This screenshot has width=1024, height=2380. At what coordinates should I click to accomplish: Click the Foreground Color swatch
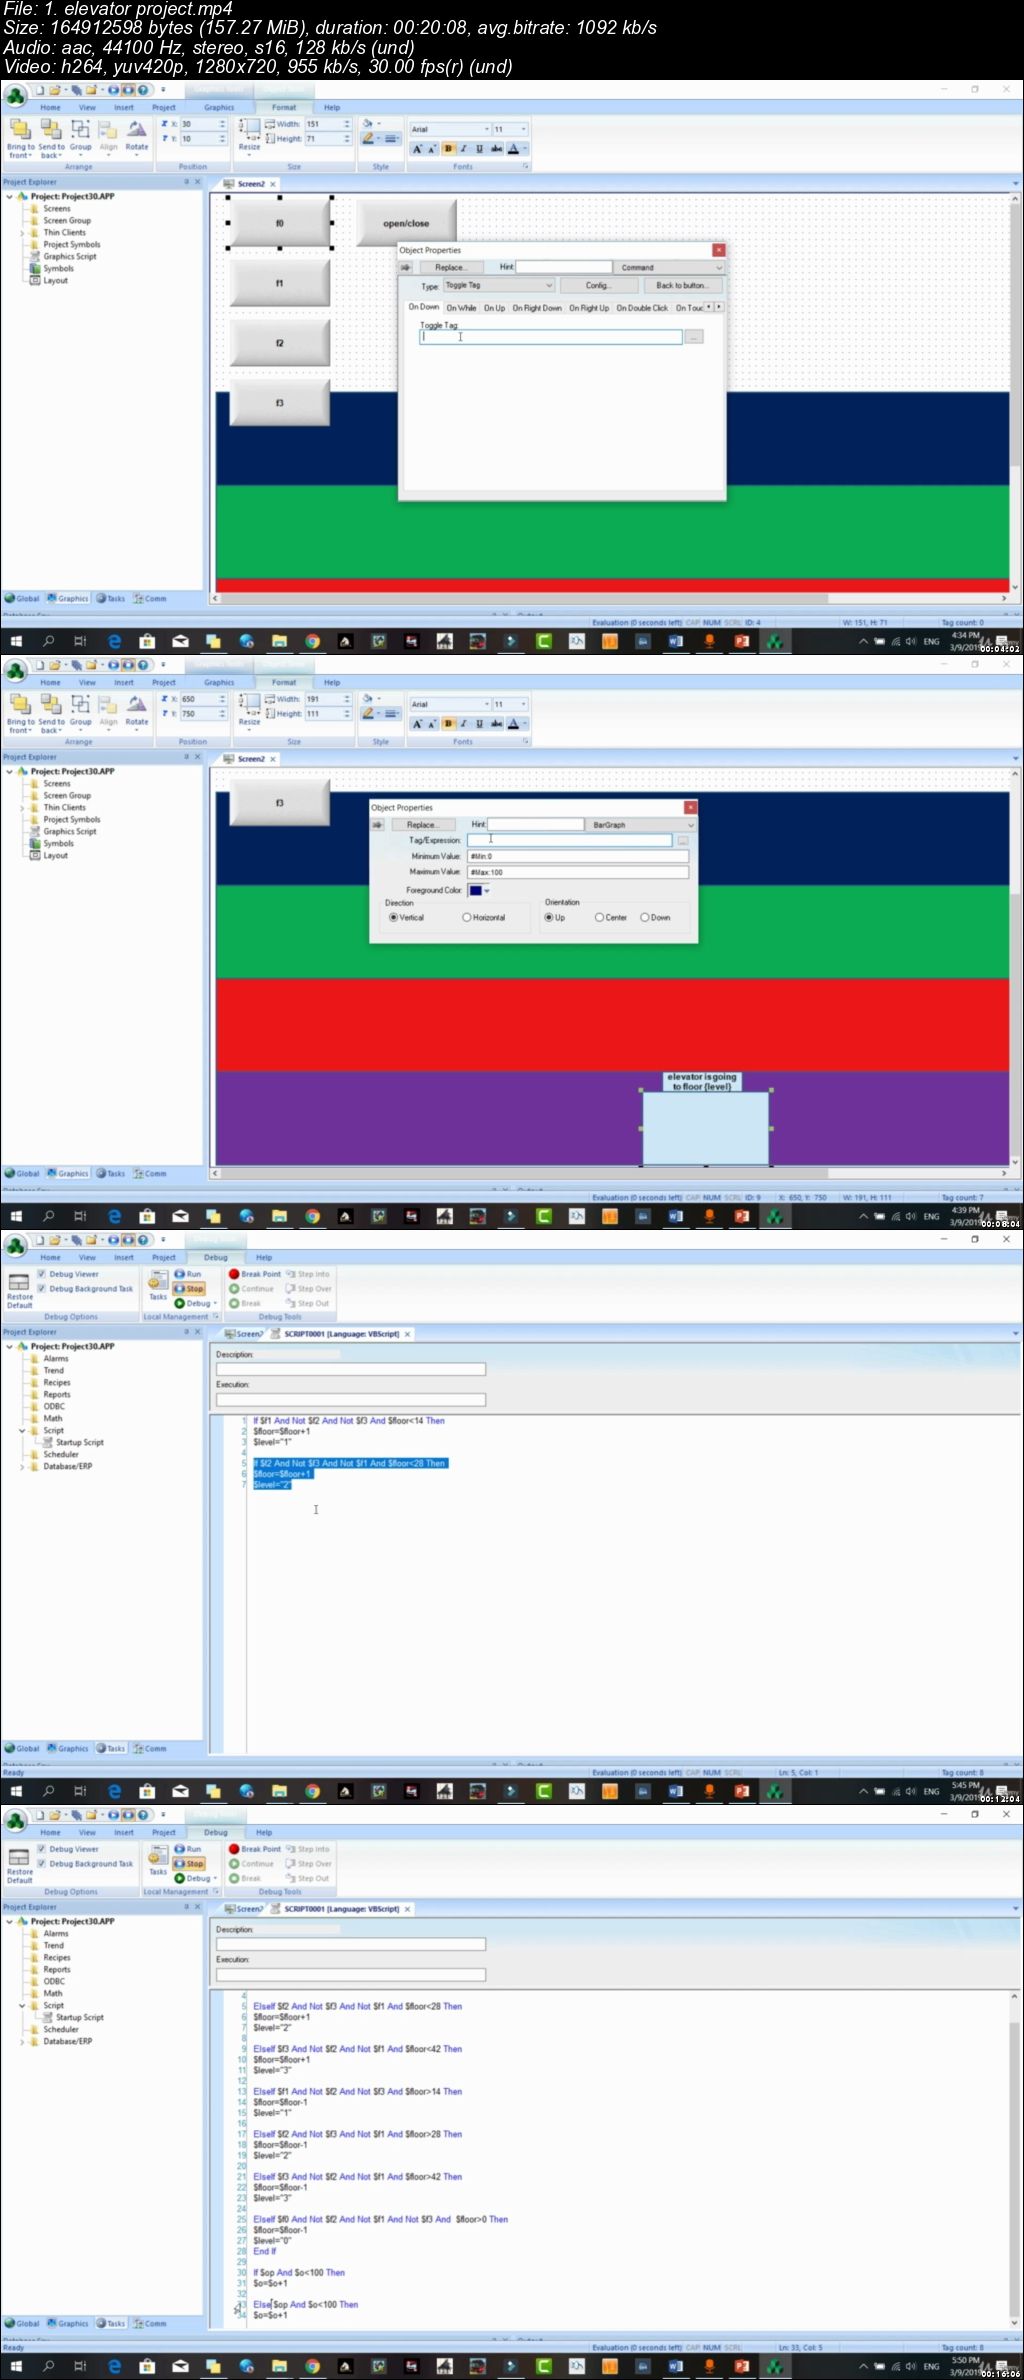point(475,890)
